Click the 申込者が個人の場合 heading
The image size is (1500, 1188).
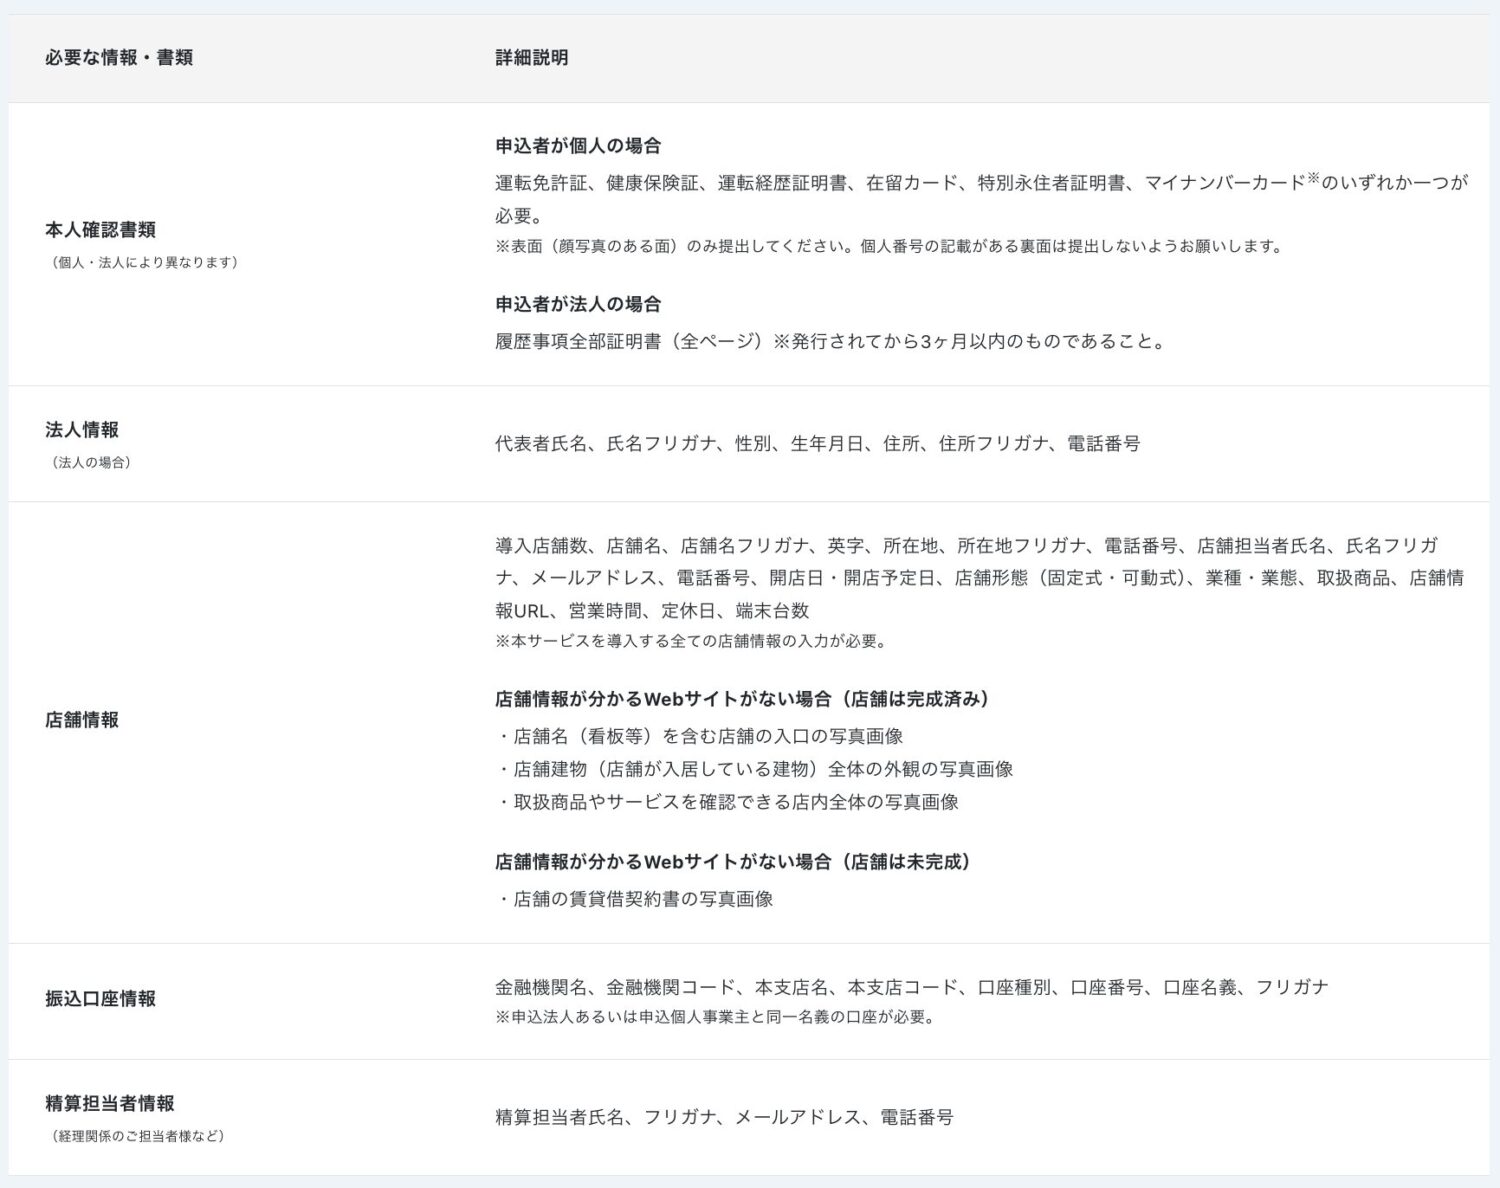580,144
